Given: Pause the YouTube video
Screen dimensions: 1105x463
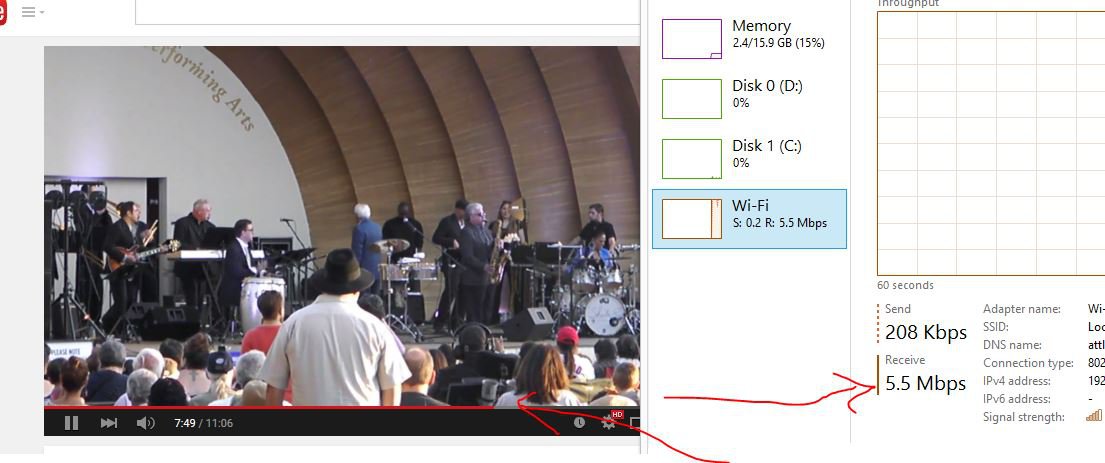Looking at the screenshot, I should coord(71,423).
